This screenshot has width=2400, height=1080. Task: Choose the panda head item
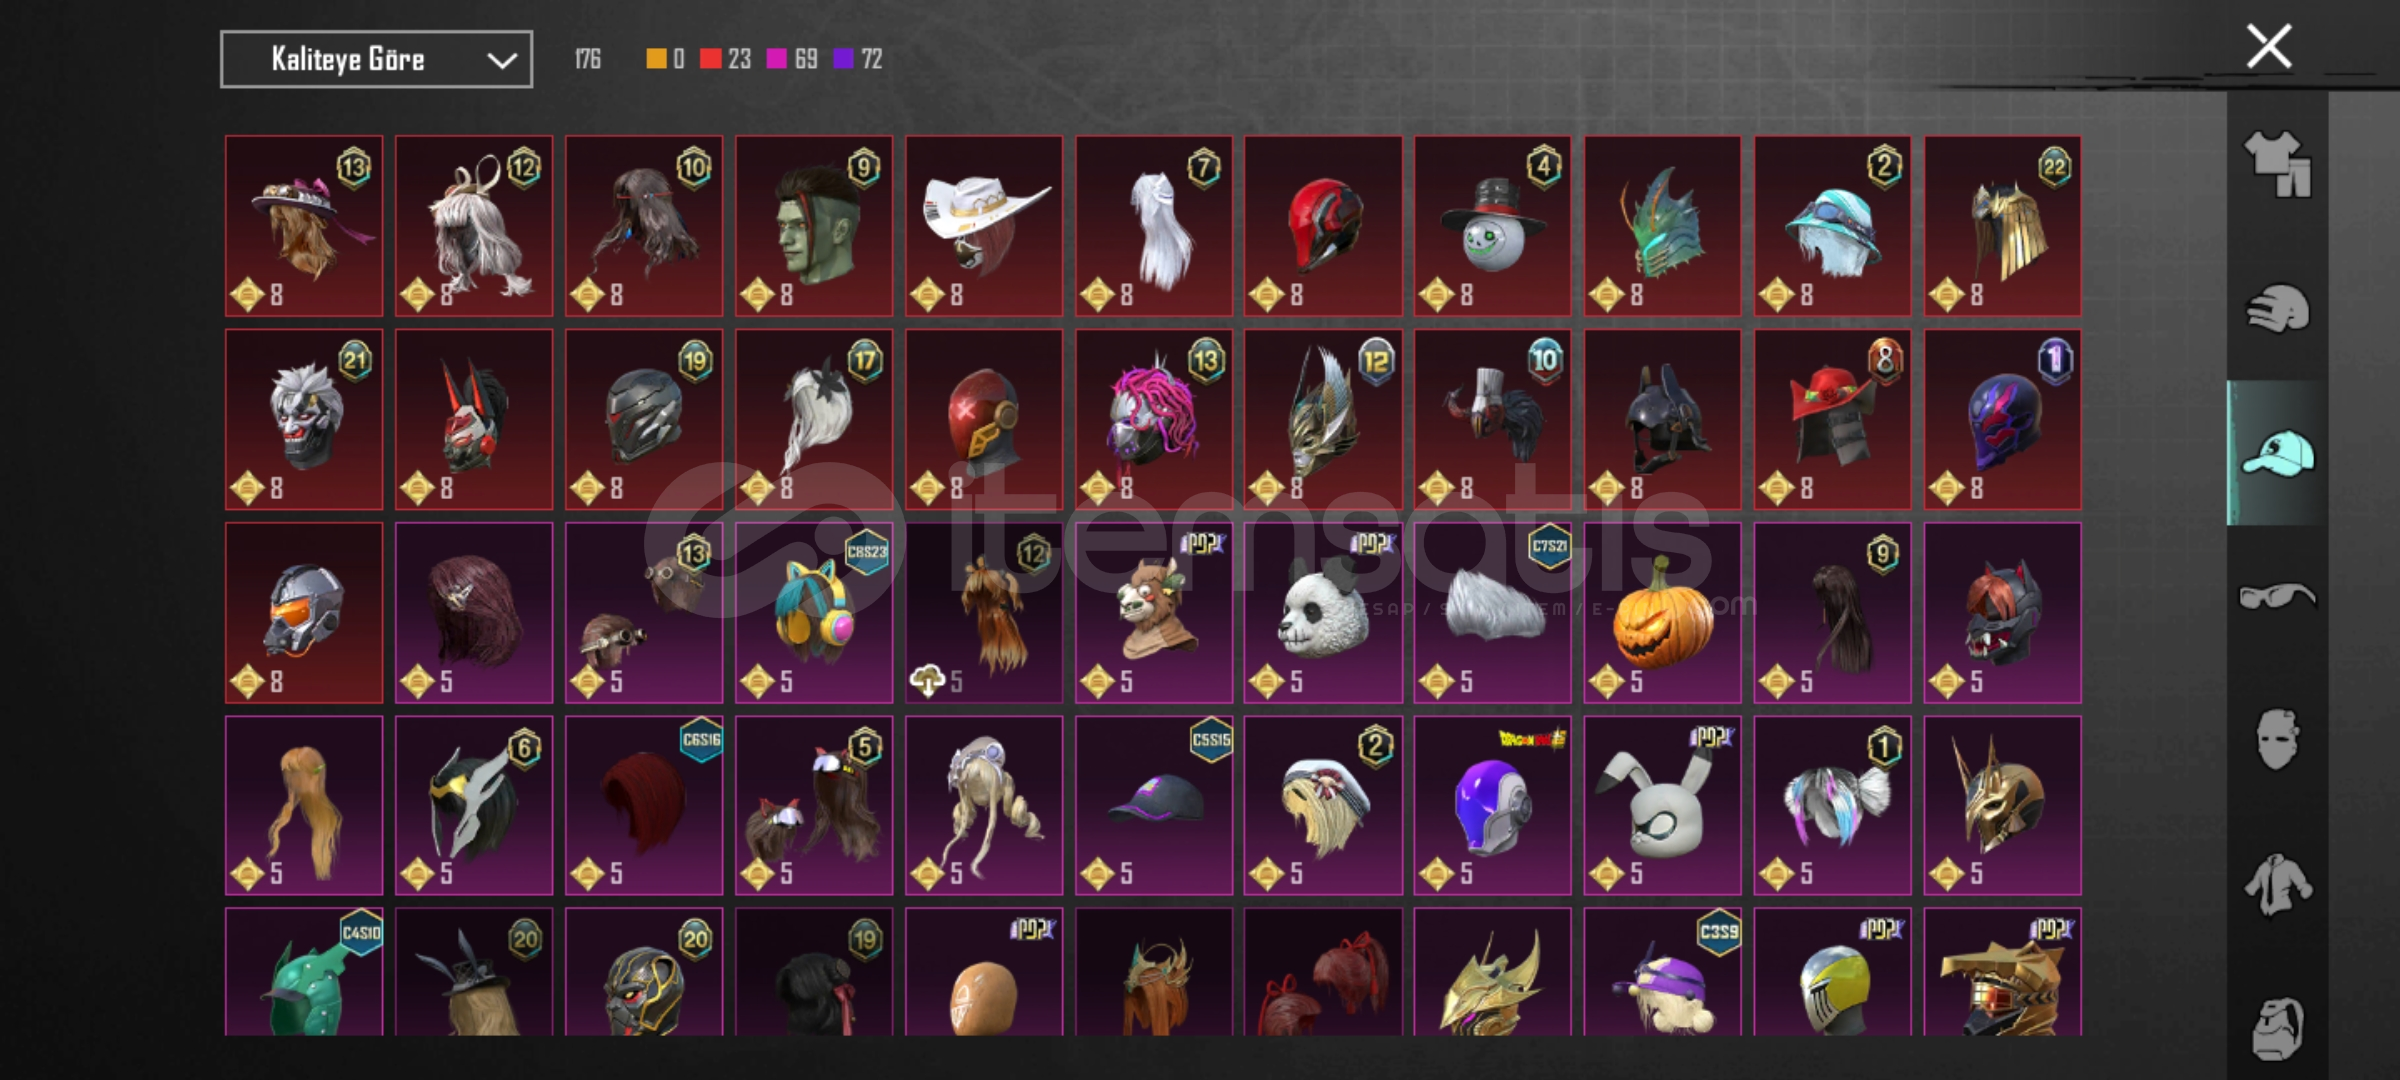1323,612
